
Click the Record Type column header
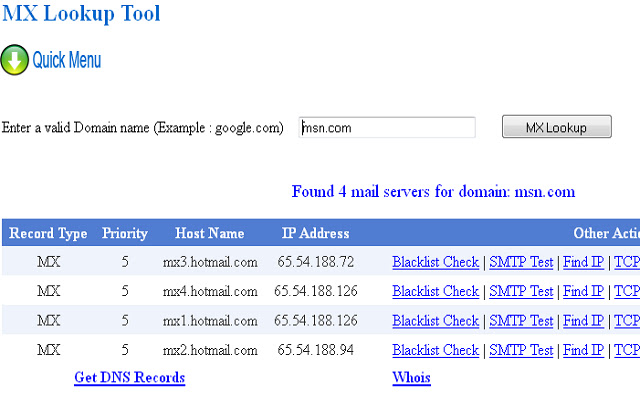pos(48,233)
